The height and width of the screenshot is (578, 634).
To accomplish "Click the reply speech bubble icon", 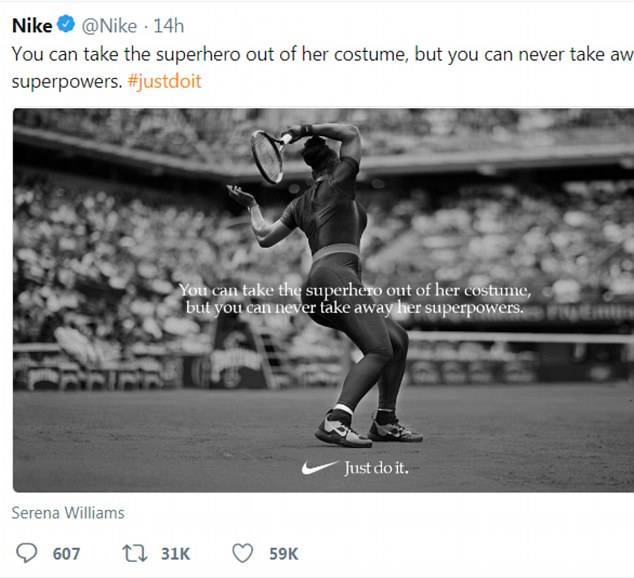I will tap(28, 553).
